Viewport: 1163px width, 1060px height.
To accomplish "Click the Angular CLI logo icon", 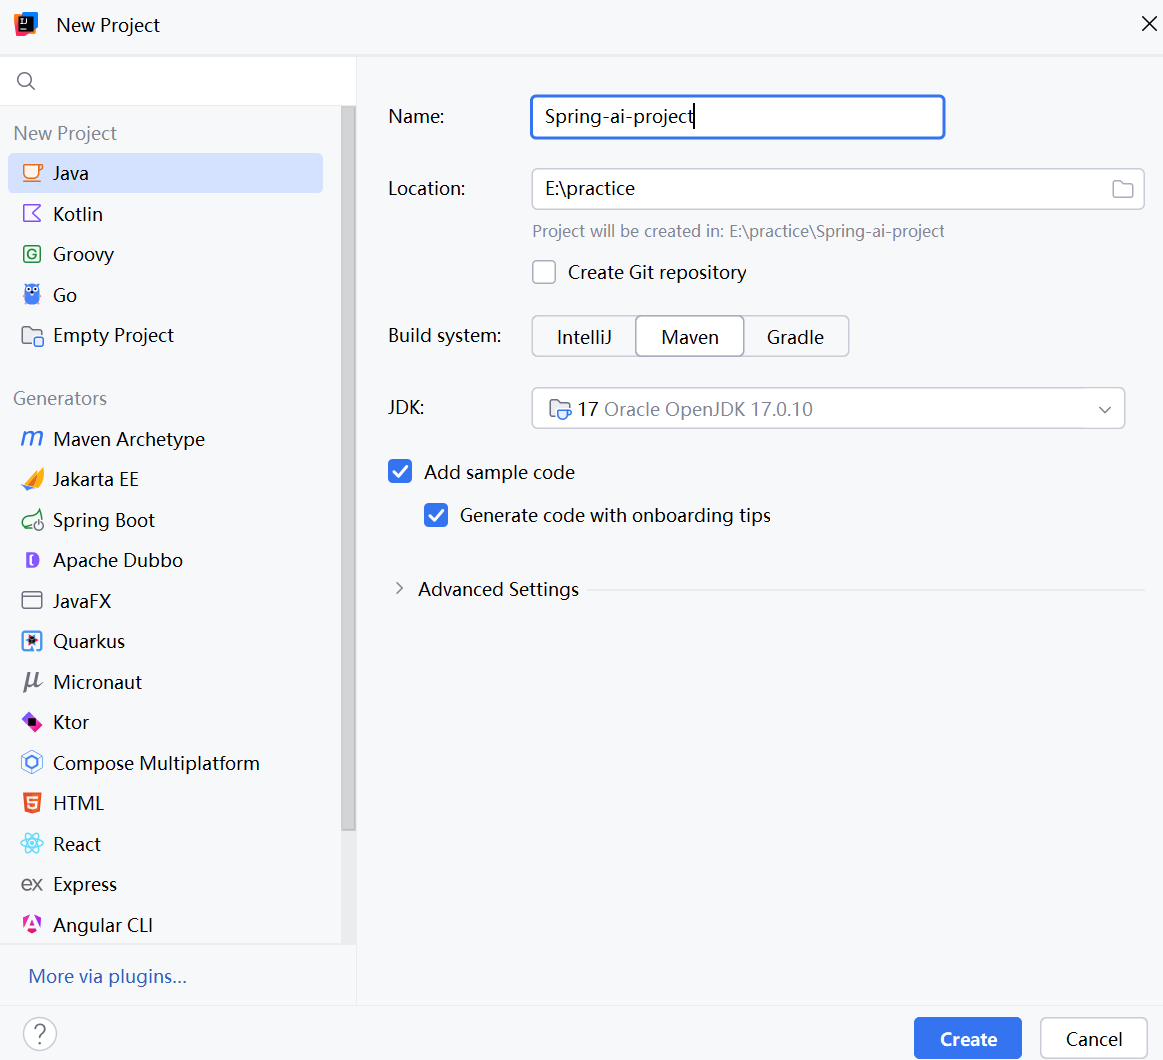I will click(x=32, y=924).
